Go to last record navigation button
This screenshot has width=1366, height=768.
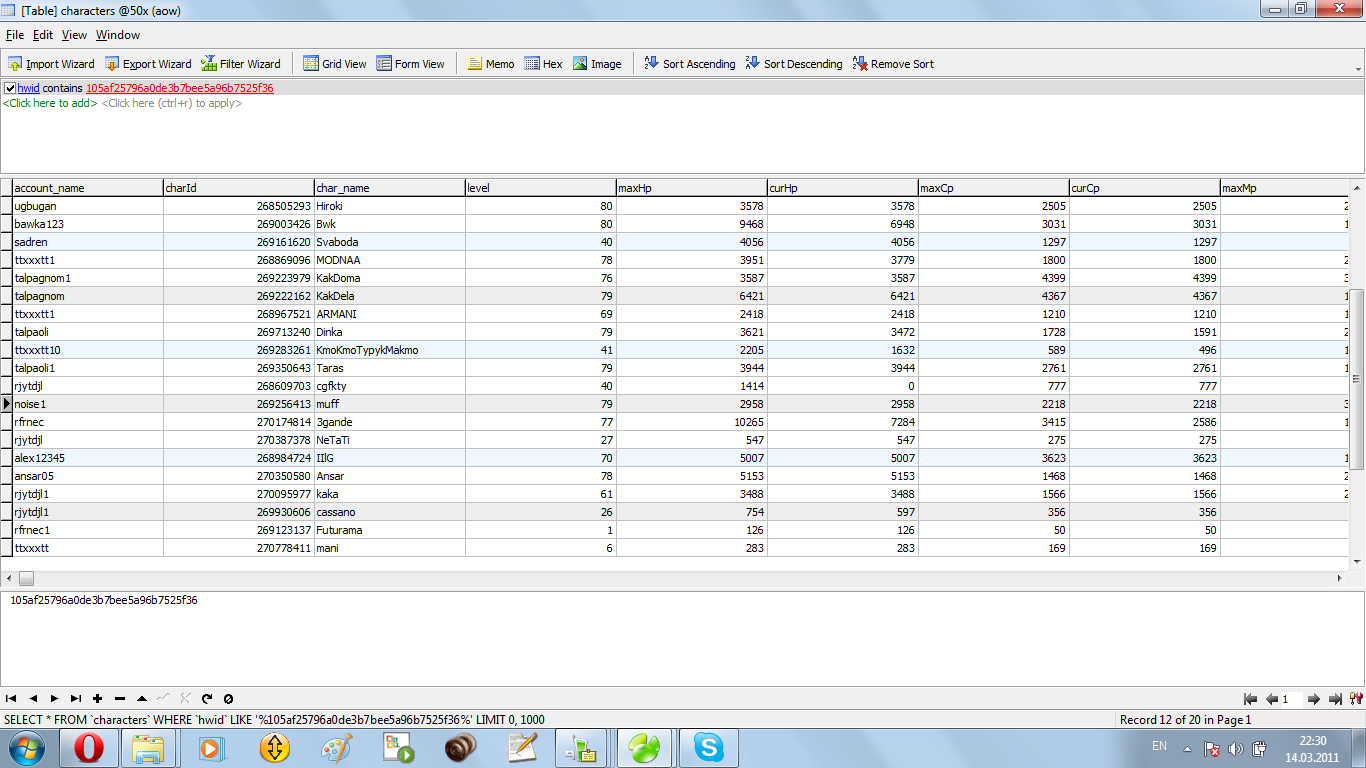tap(76, 699)
